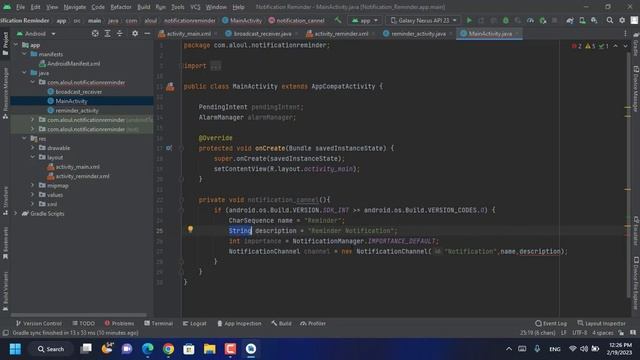Viewport: 640px width, 360px height.
Task: Open the Android project view dropdown
Action: tap(36, 33)
